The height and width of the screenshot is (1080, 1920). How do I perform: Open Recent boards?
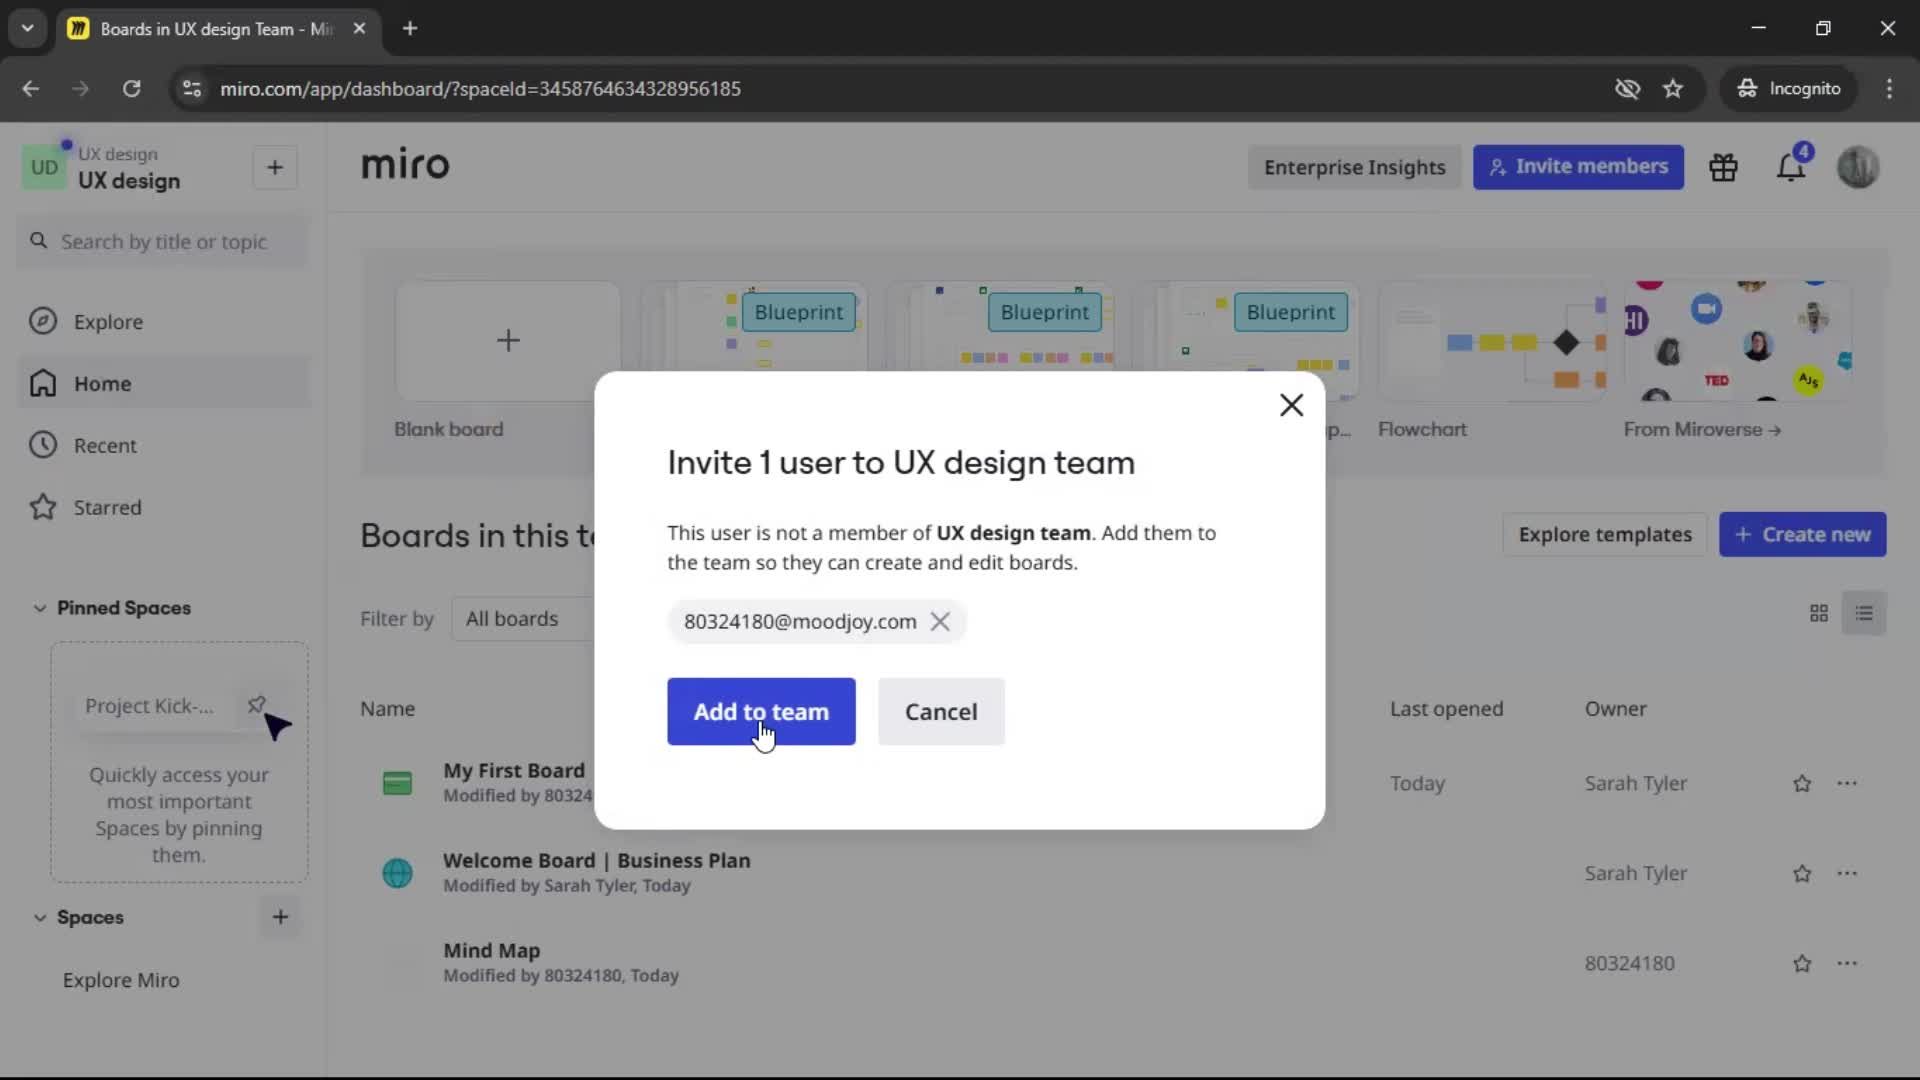click(164, 445)
